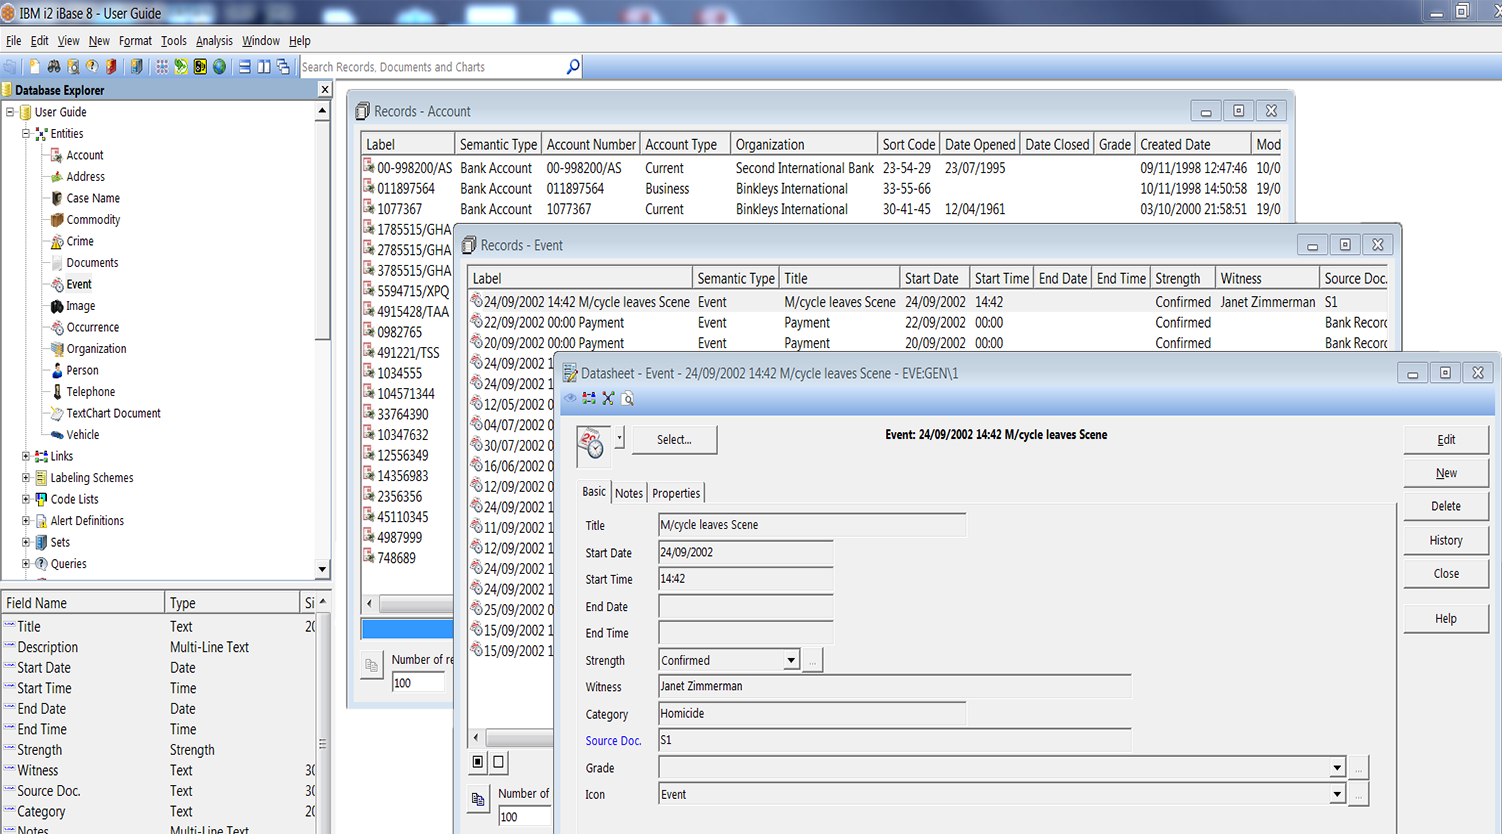
Task: Expand the Alert Definitions node
Action: click(x=26, y=521)
